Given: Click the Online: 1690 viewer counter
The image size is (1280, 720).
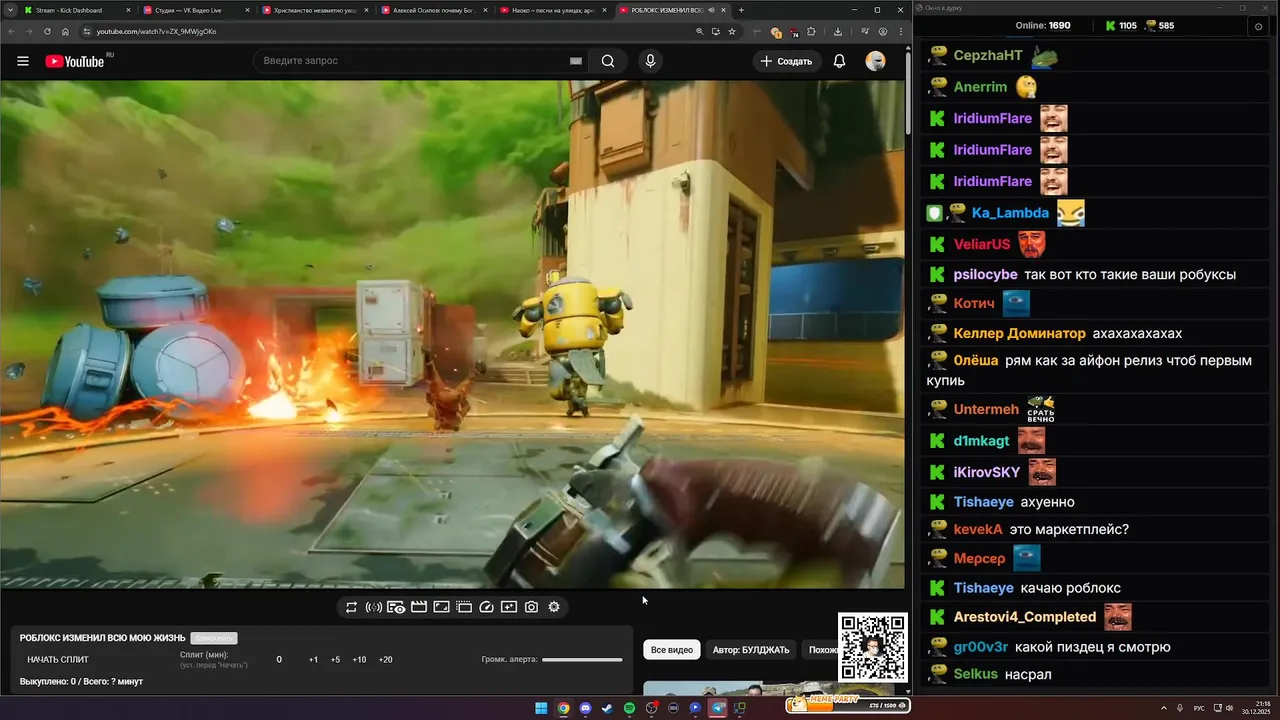Looking at the screenshot, I should (1043, 26).
